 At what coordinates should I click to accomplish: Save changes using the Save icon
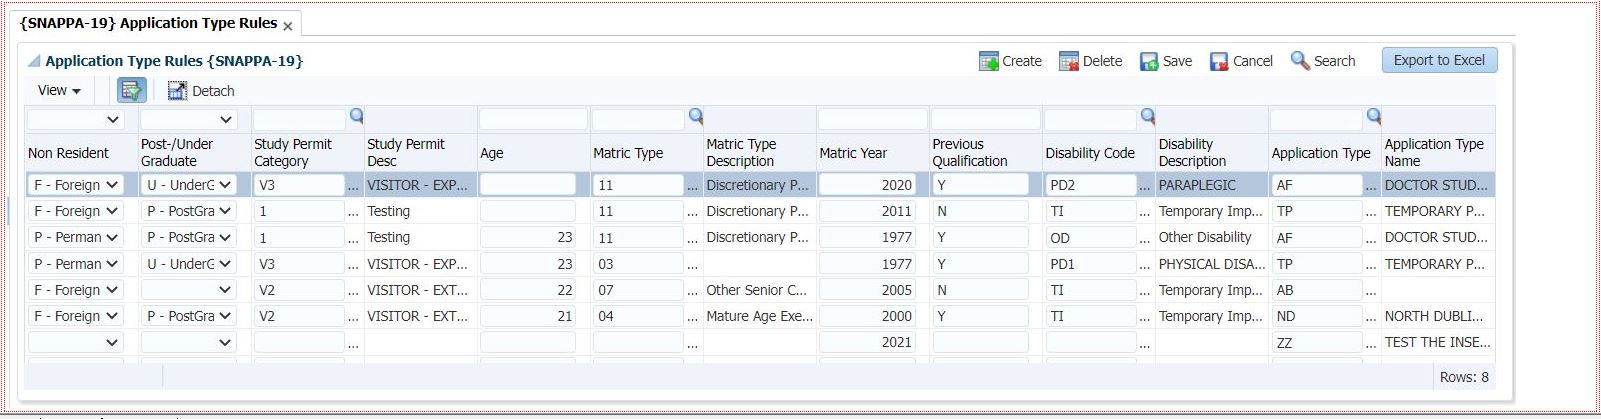[x=1149, y=61]
